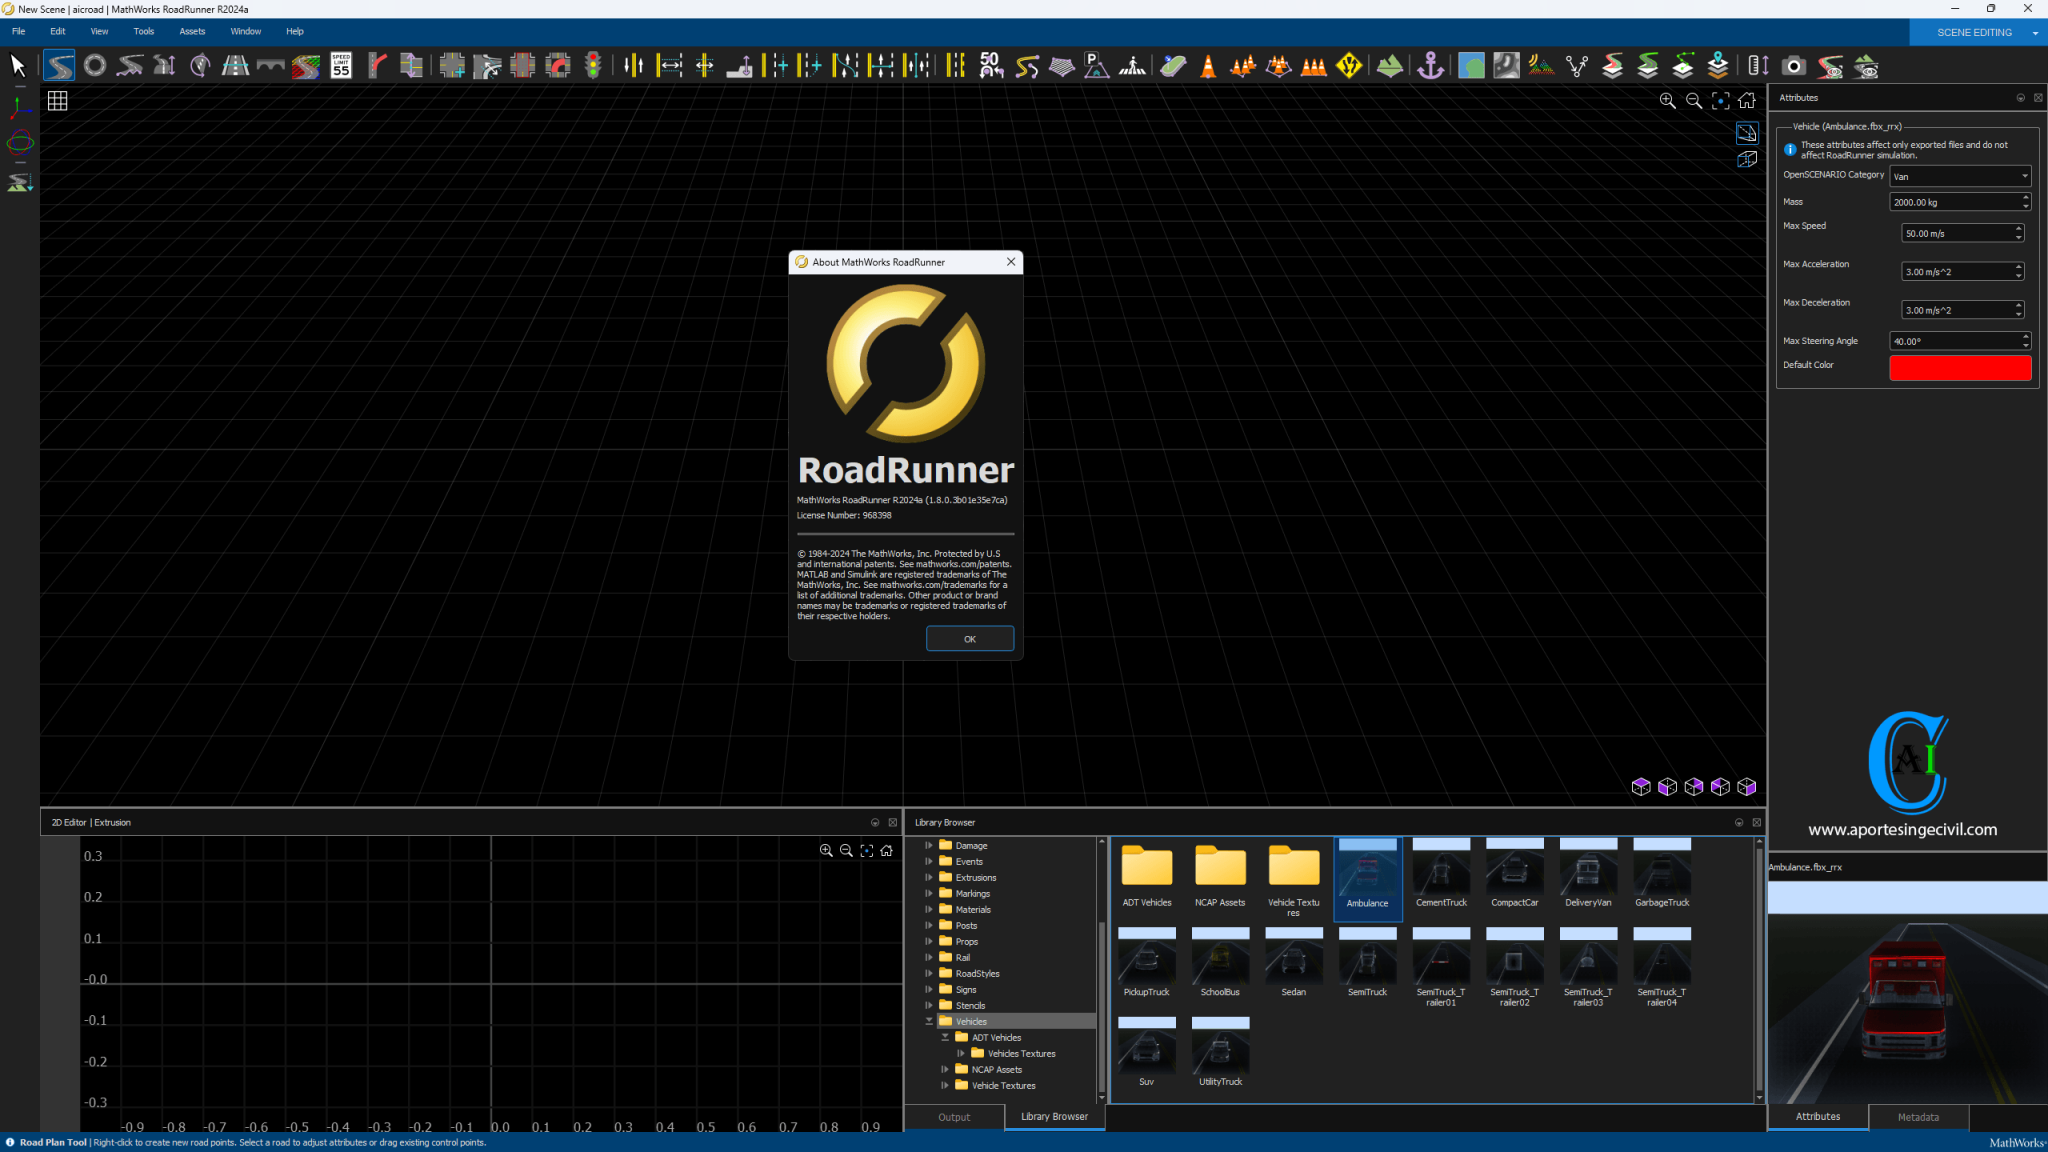The width and height of the screenshot is (2048, 1152).
Task: Click OK in the About dialog
Action: [x=969, y=639]
